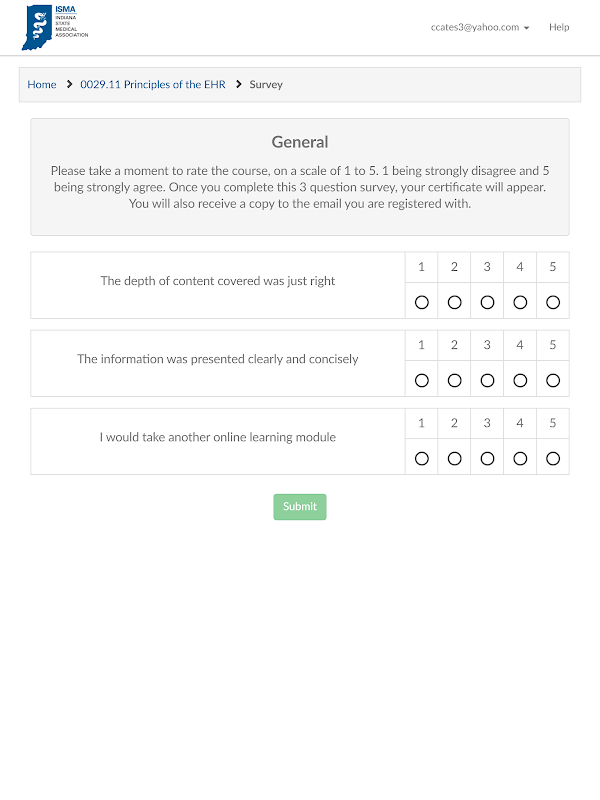Rate information clarity as 2
Image resolution: width=600 pixels, height=800 pixels.
click(454, 380)
